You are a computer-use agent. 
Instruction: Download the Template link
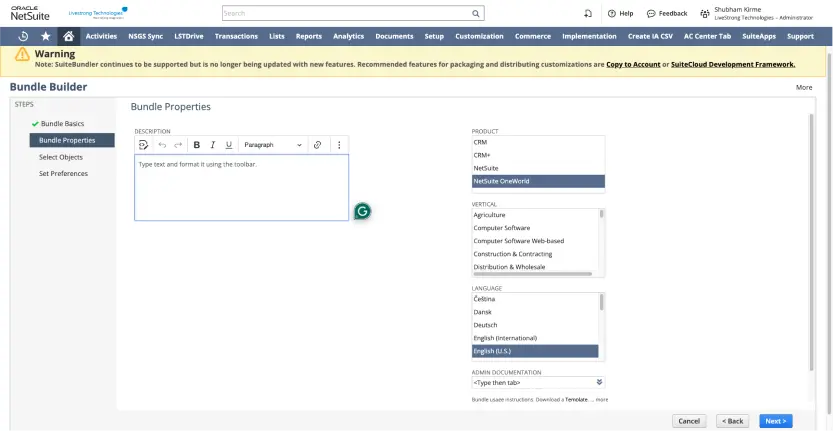576,399
